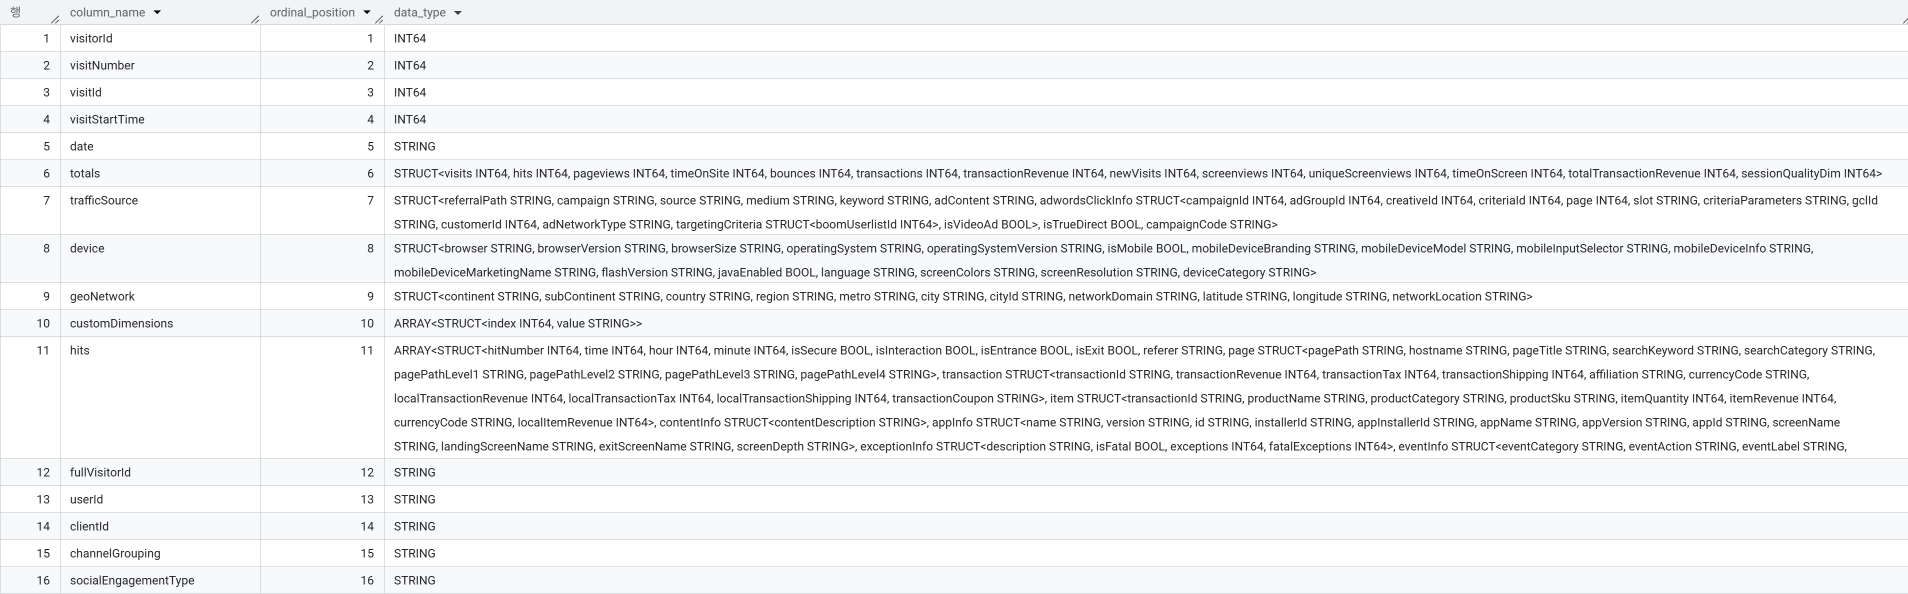Open the column_name header dropdown arrow
The width and height of the screenshot is (1908, 594).
pos(158,13)
